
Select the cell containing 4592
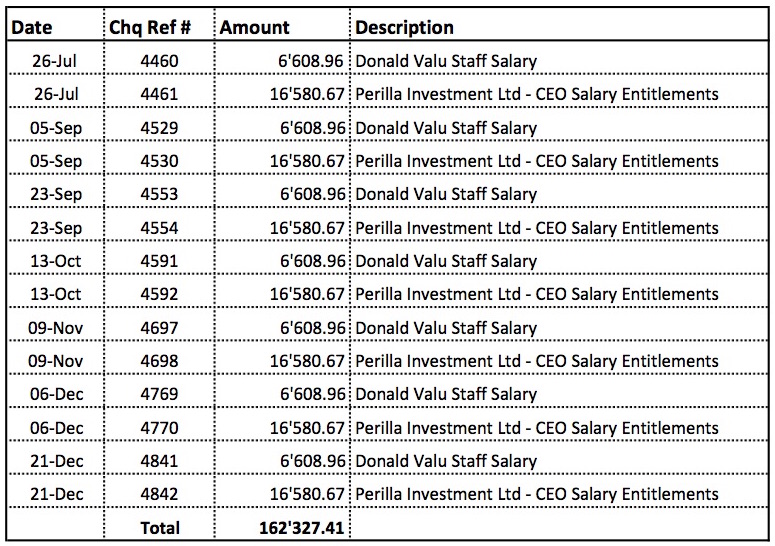click(160, 294)
